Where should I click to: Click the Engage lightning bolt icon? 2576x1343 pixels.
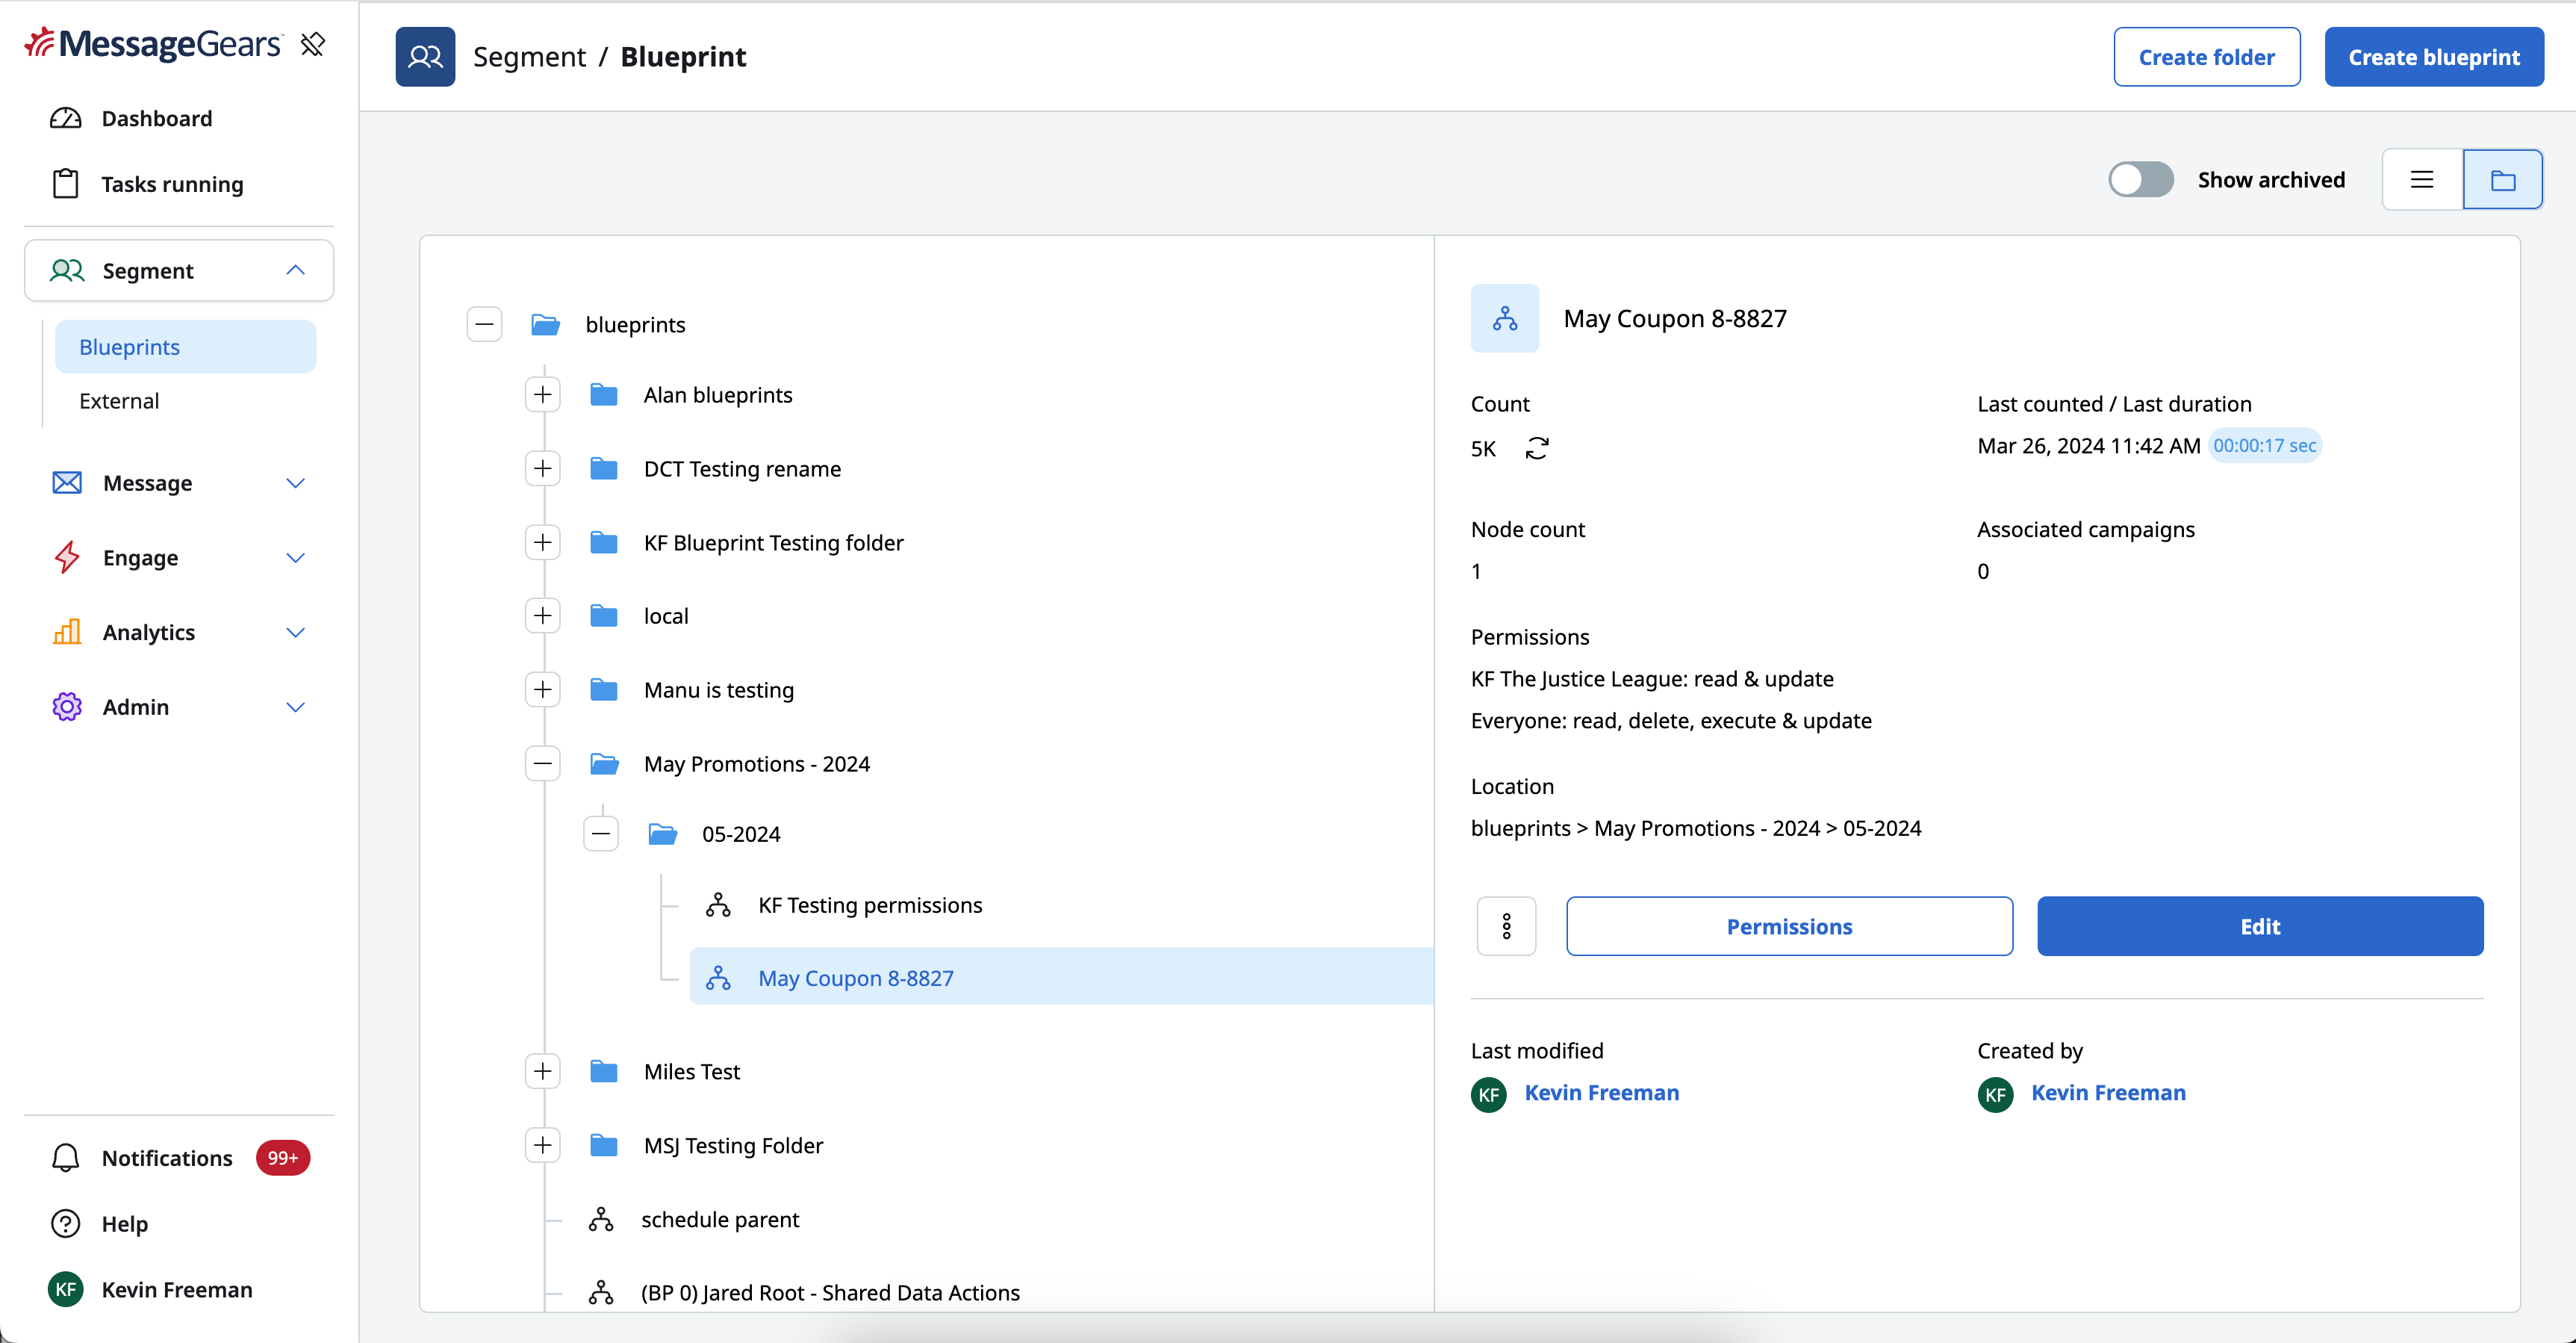tap(67, 557)
